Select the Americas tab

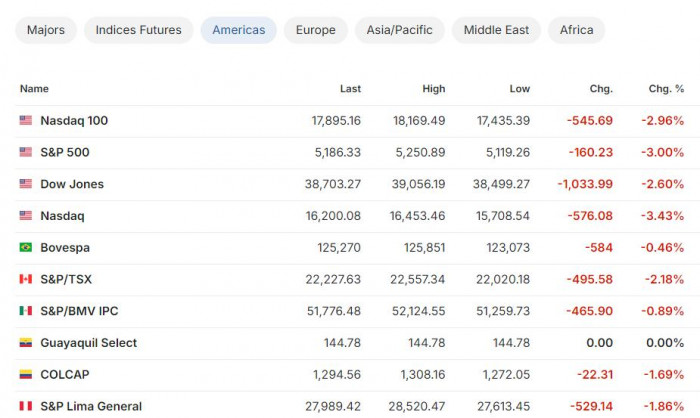[x=238, y=30]
